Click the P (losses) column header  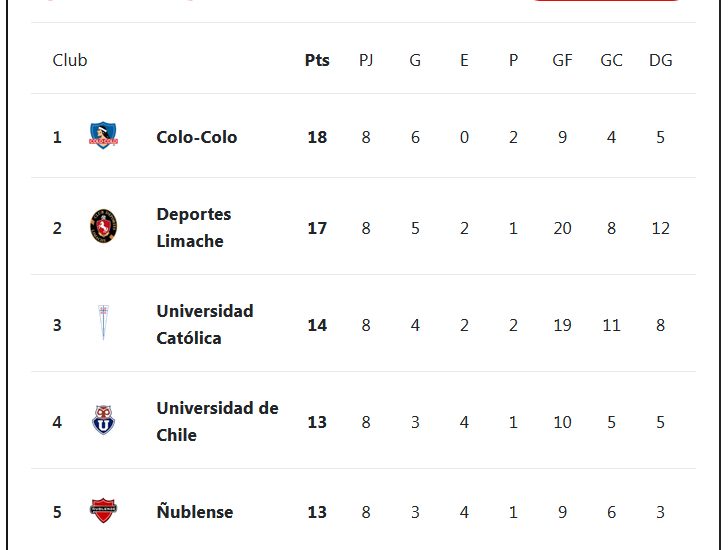513,60
